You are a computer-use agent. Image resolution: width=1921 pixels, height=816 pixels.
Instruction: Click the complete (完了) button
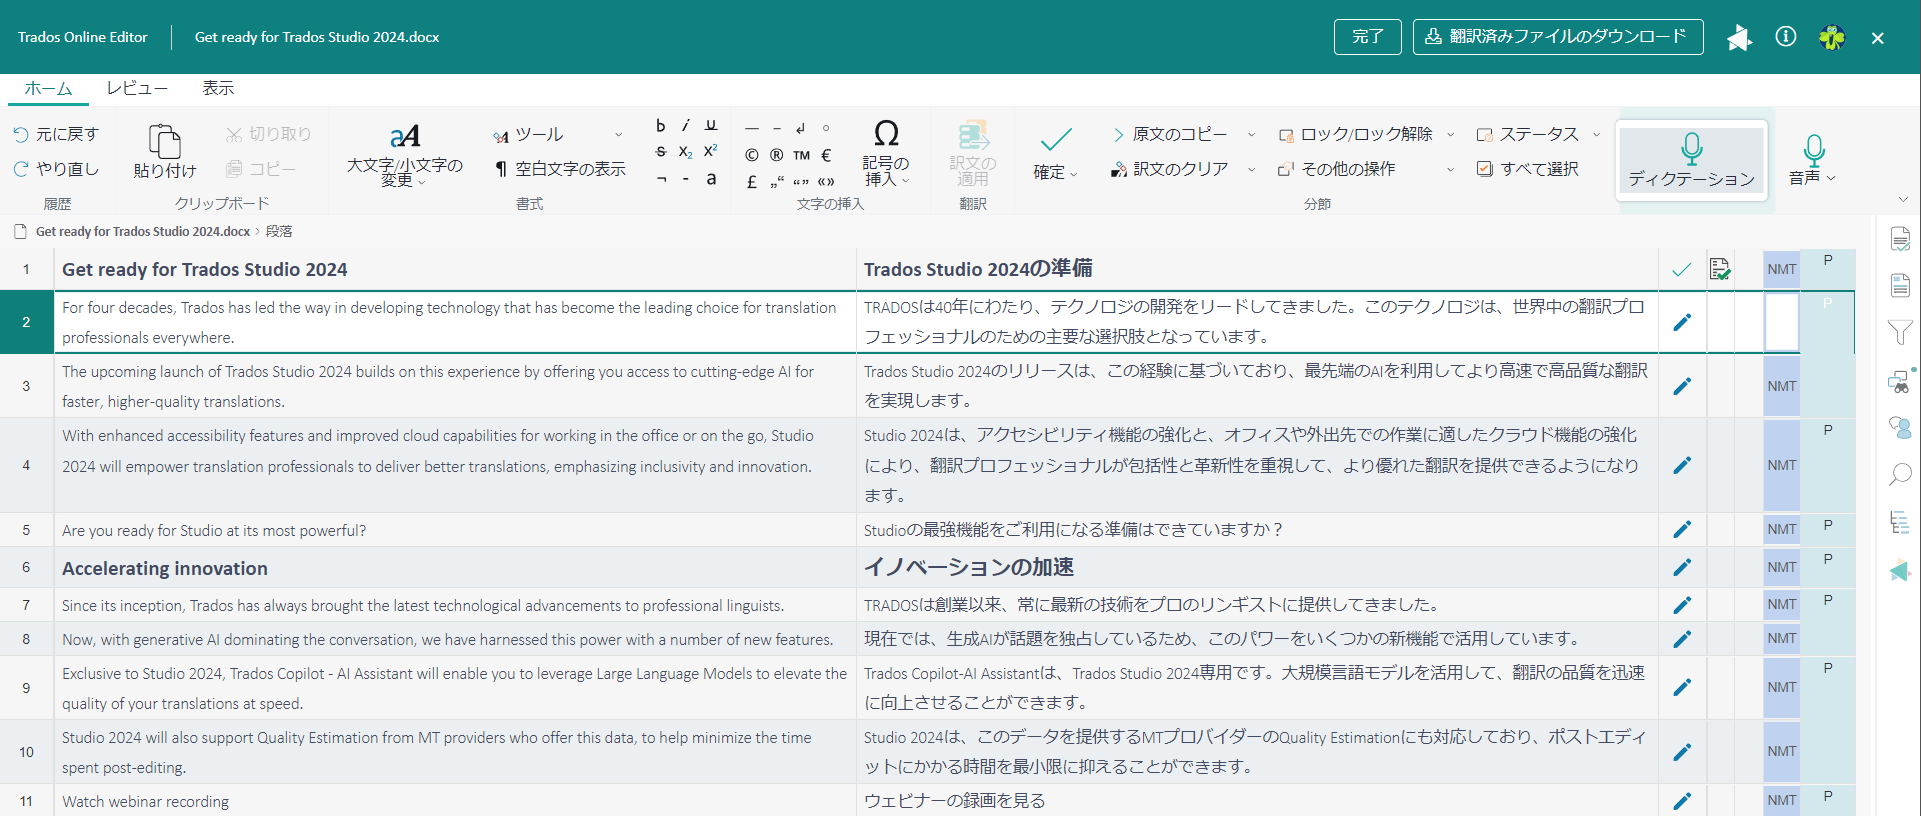[1367, 37]
